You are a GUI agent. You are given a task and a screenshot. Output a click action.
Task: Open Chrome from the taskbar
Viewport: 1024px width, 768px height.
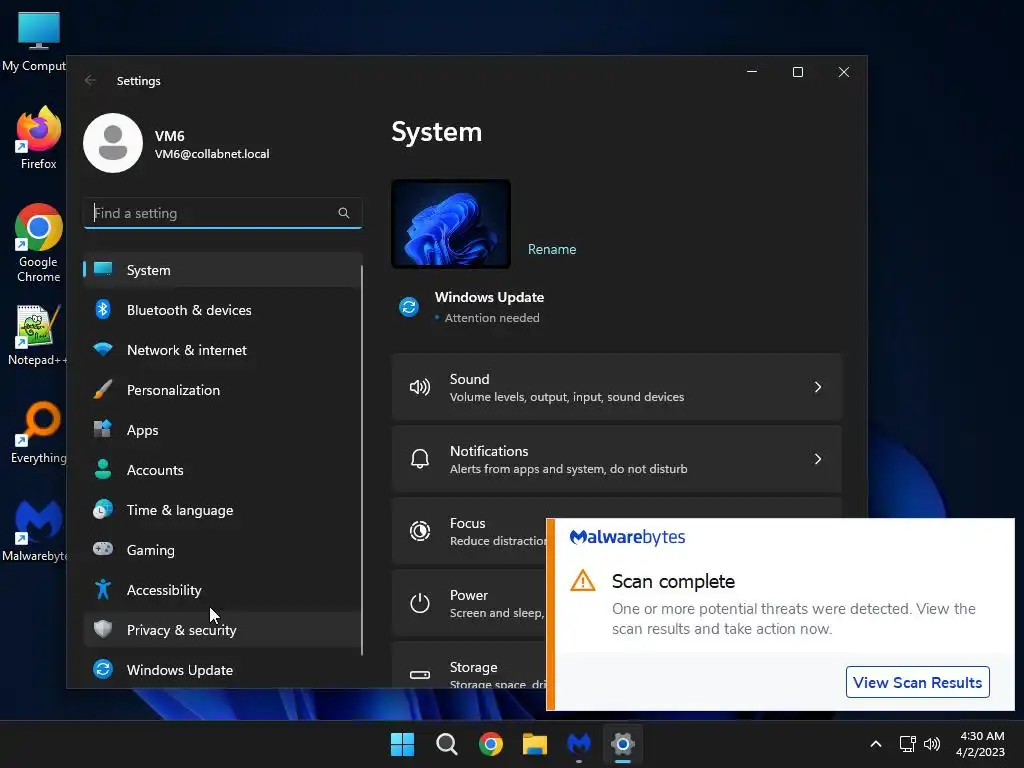point(490,744)
